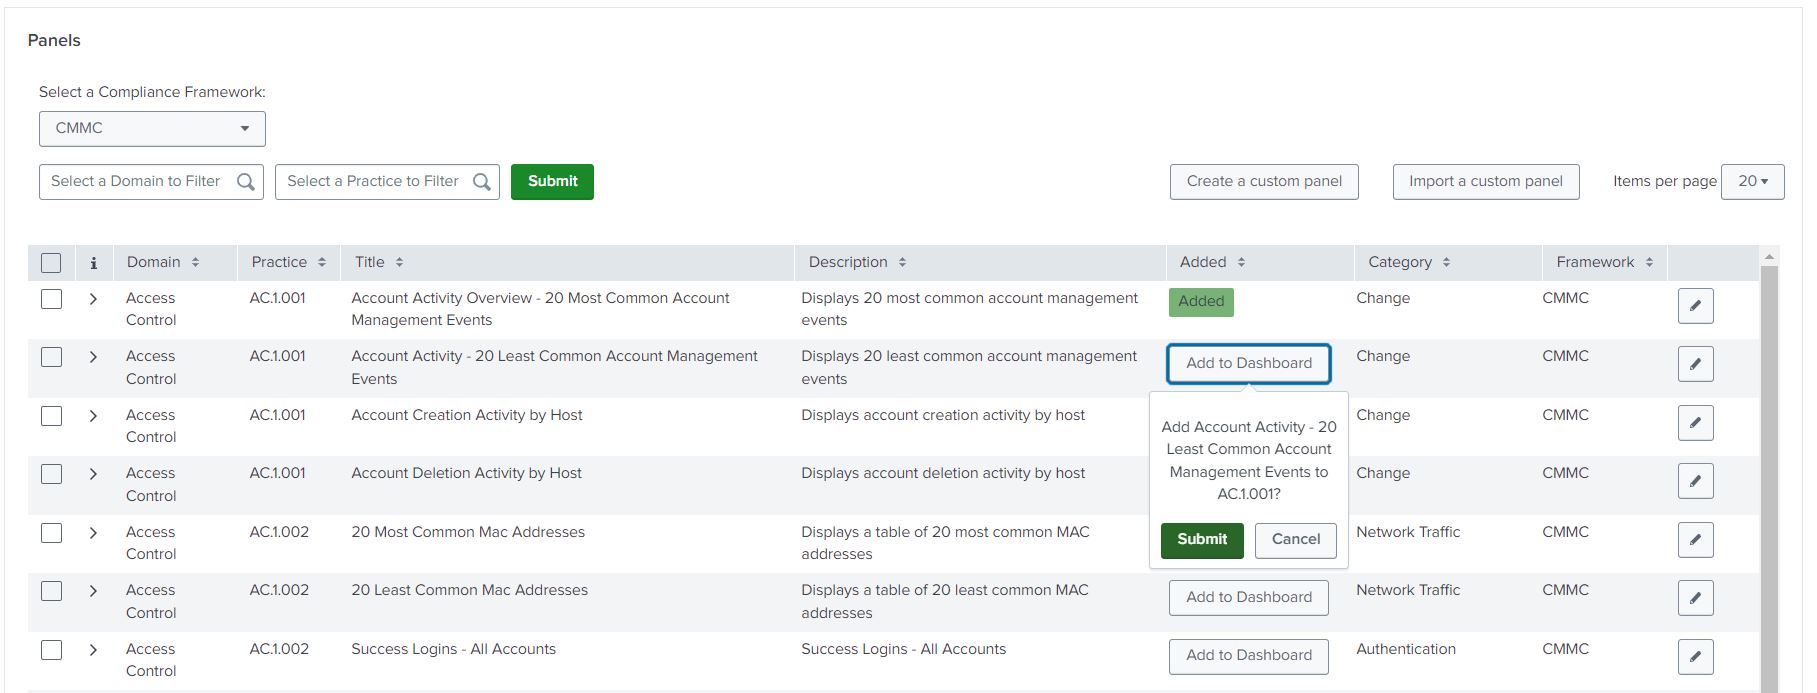This screenshot has width=1817, height=693.
Task: Click Create a custom panel
Action: pyautogui.click(x=1264, y=182)
